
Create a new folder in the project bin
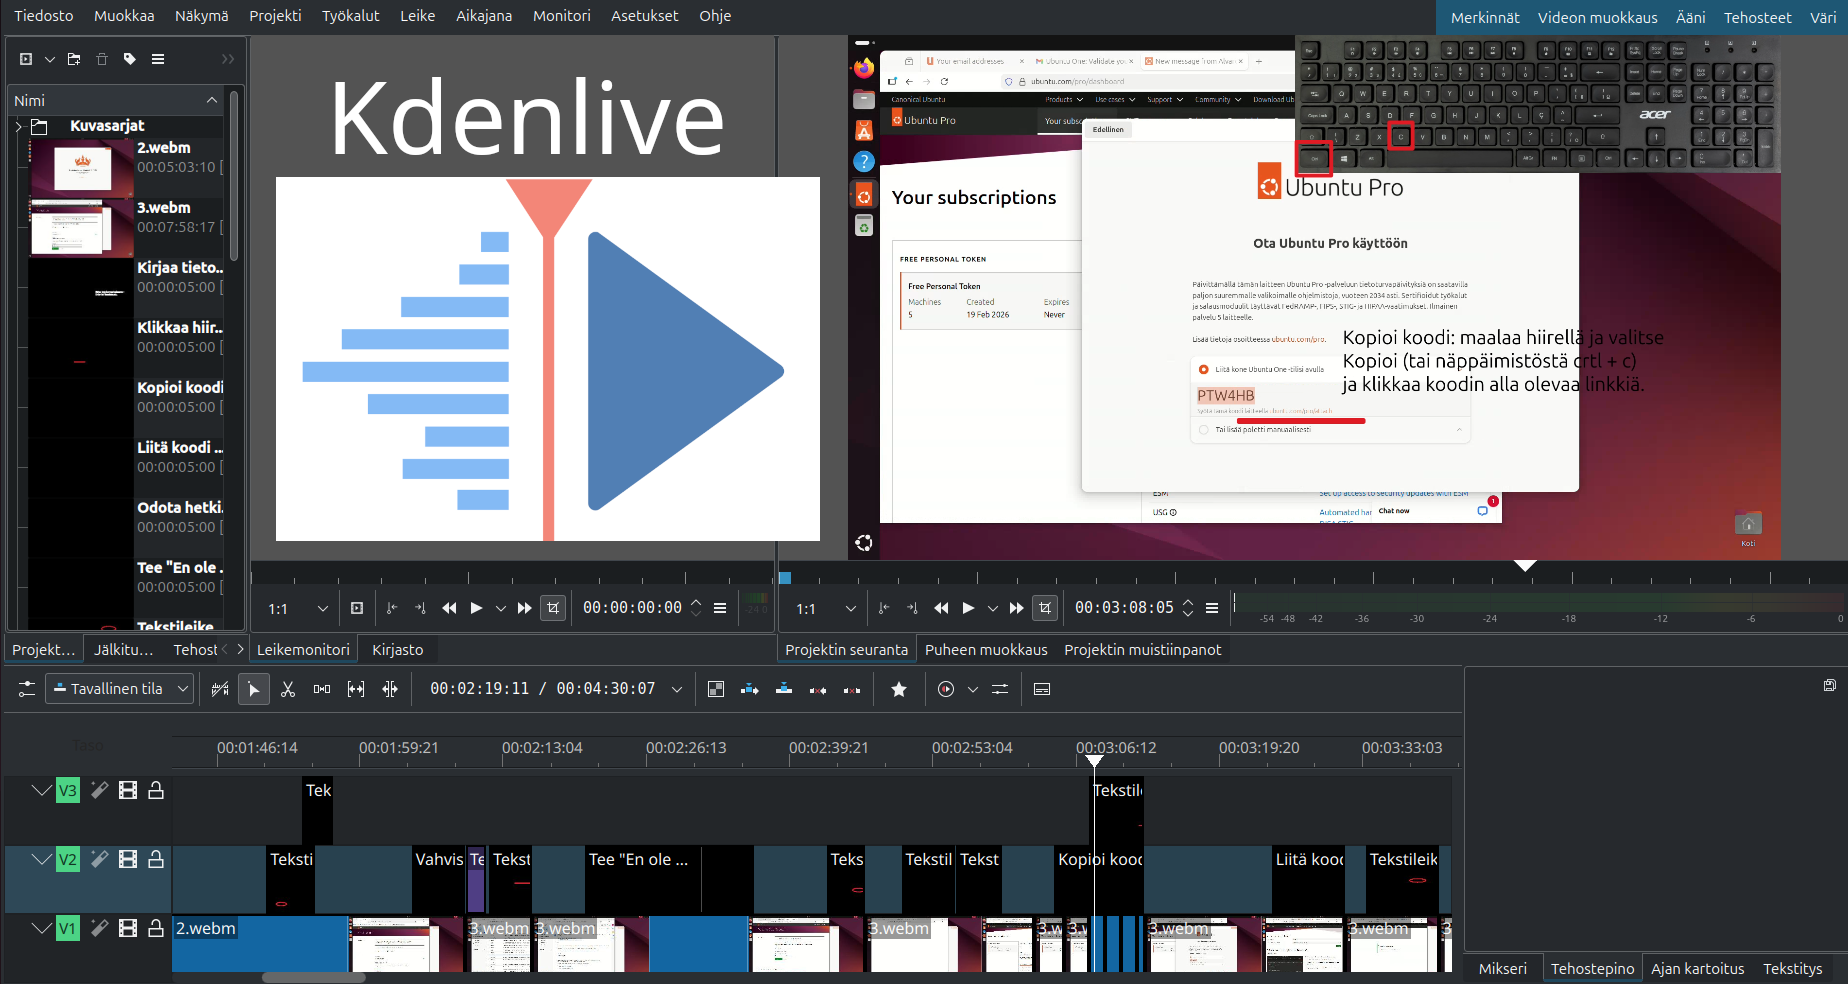pyautogui.click(x=74, y=59)
